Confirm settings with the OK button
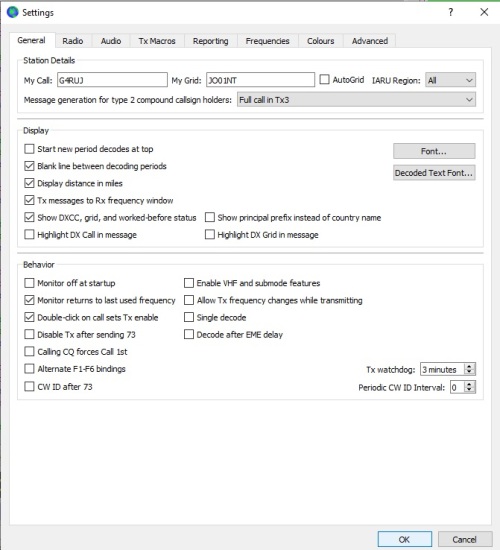Viewport: 500px width, 550px height. [x=405, y=539]
